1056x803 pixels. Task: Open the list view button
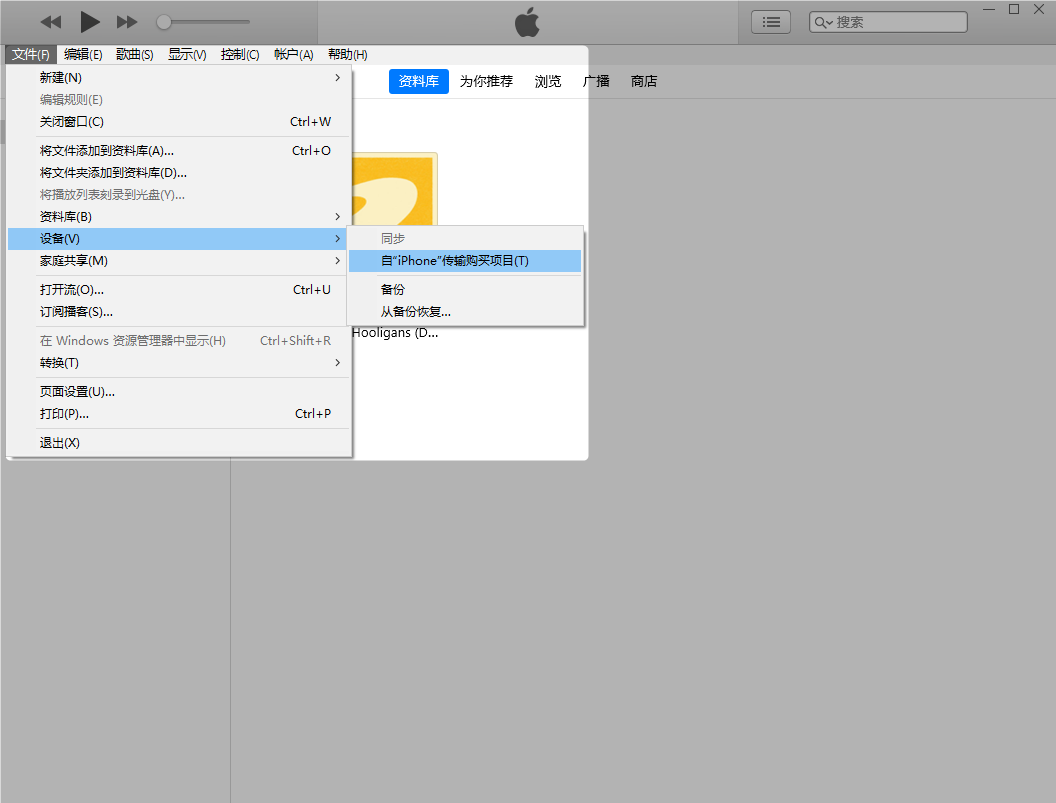pos(771,22)
